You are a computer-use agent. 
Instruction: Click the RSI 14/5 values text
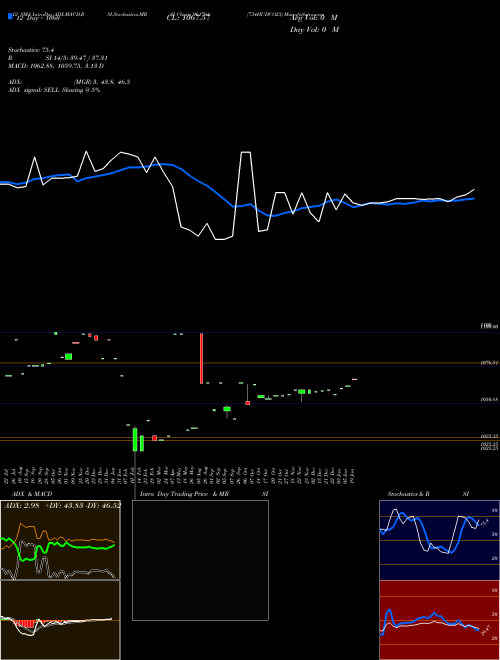77,58
